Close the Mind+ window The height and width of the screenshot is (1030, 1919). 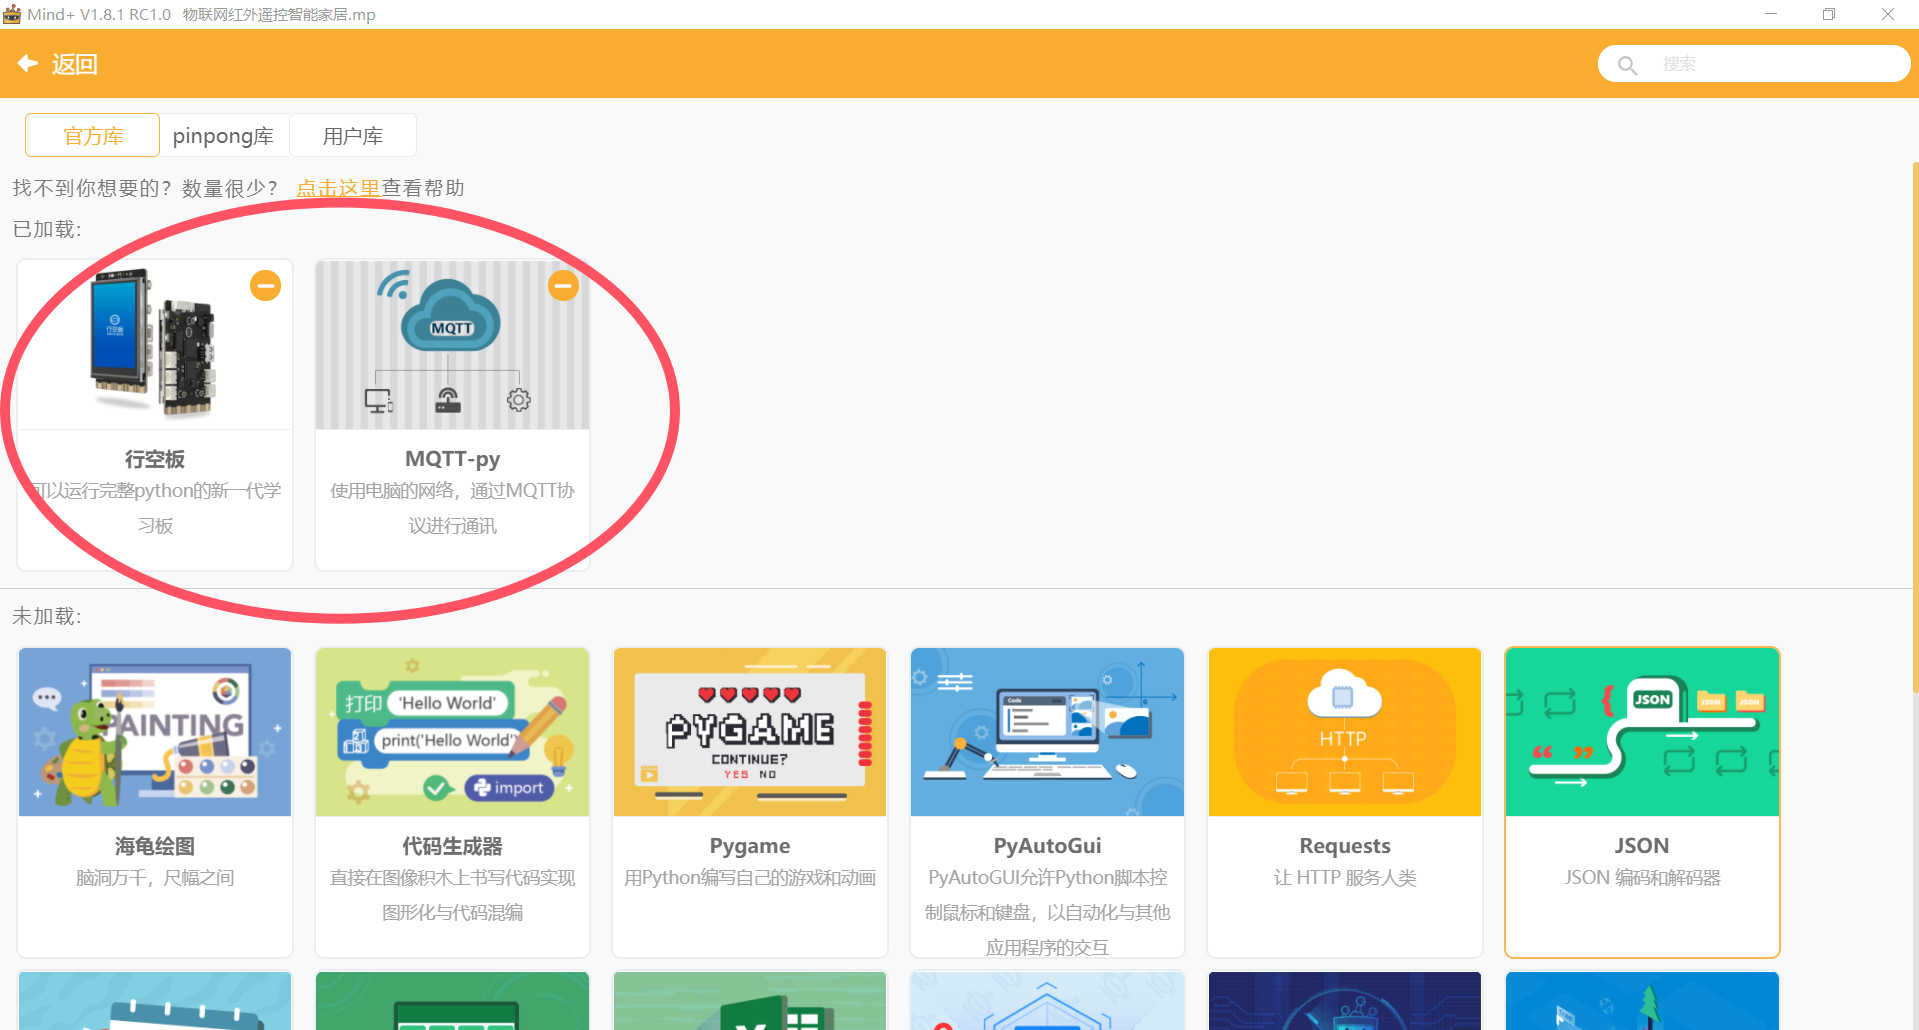click(x=1888, y=14)
